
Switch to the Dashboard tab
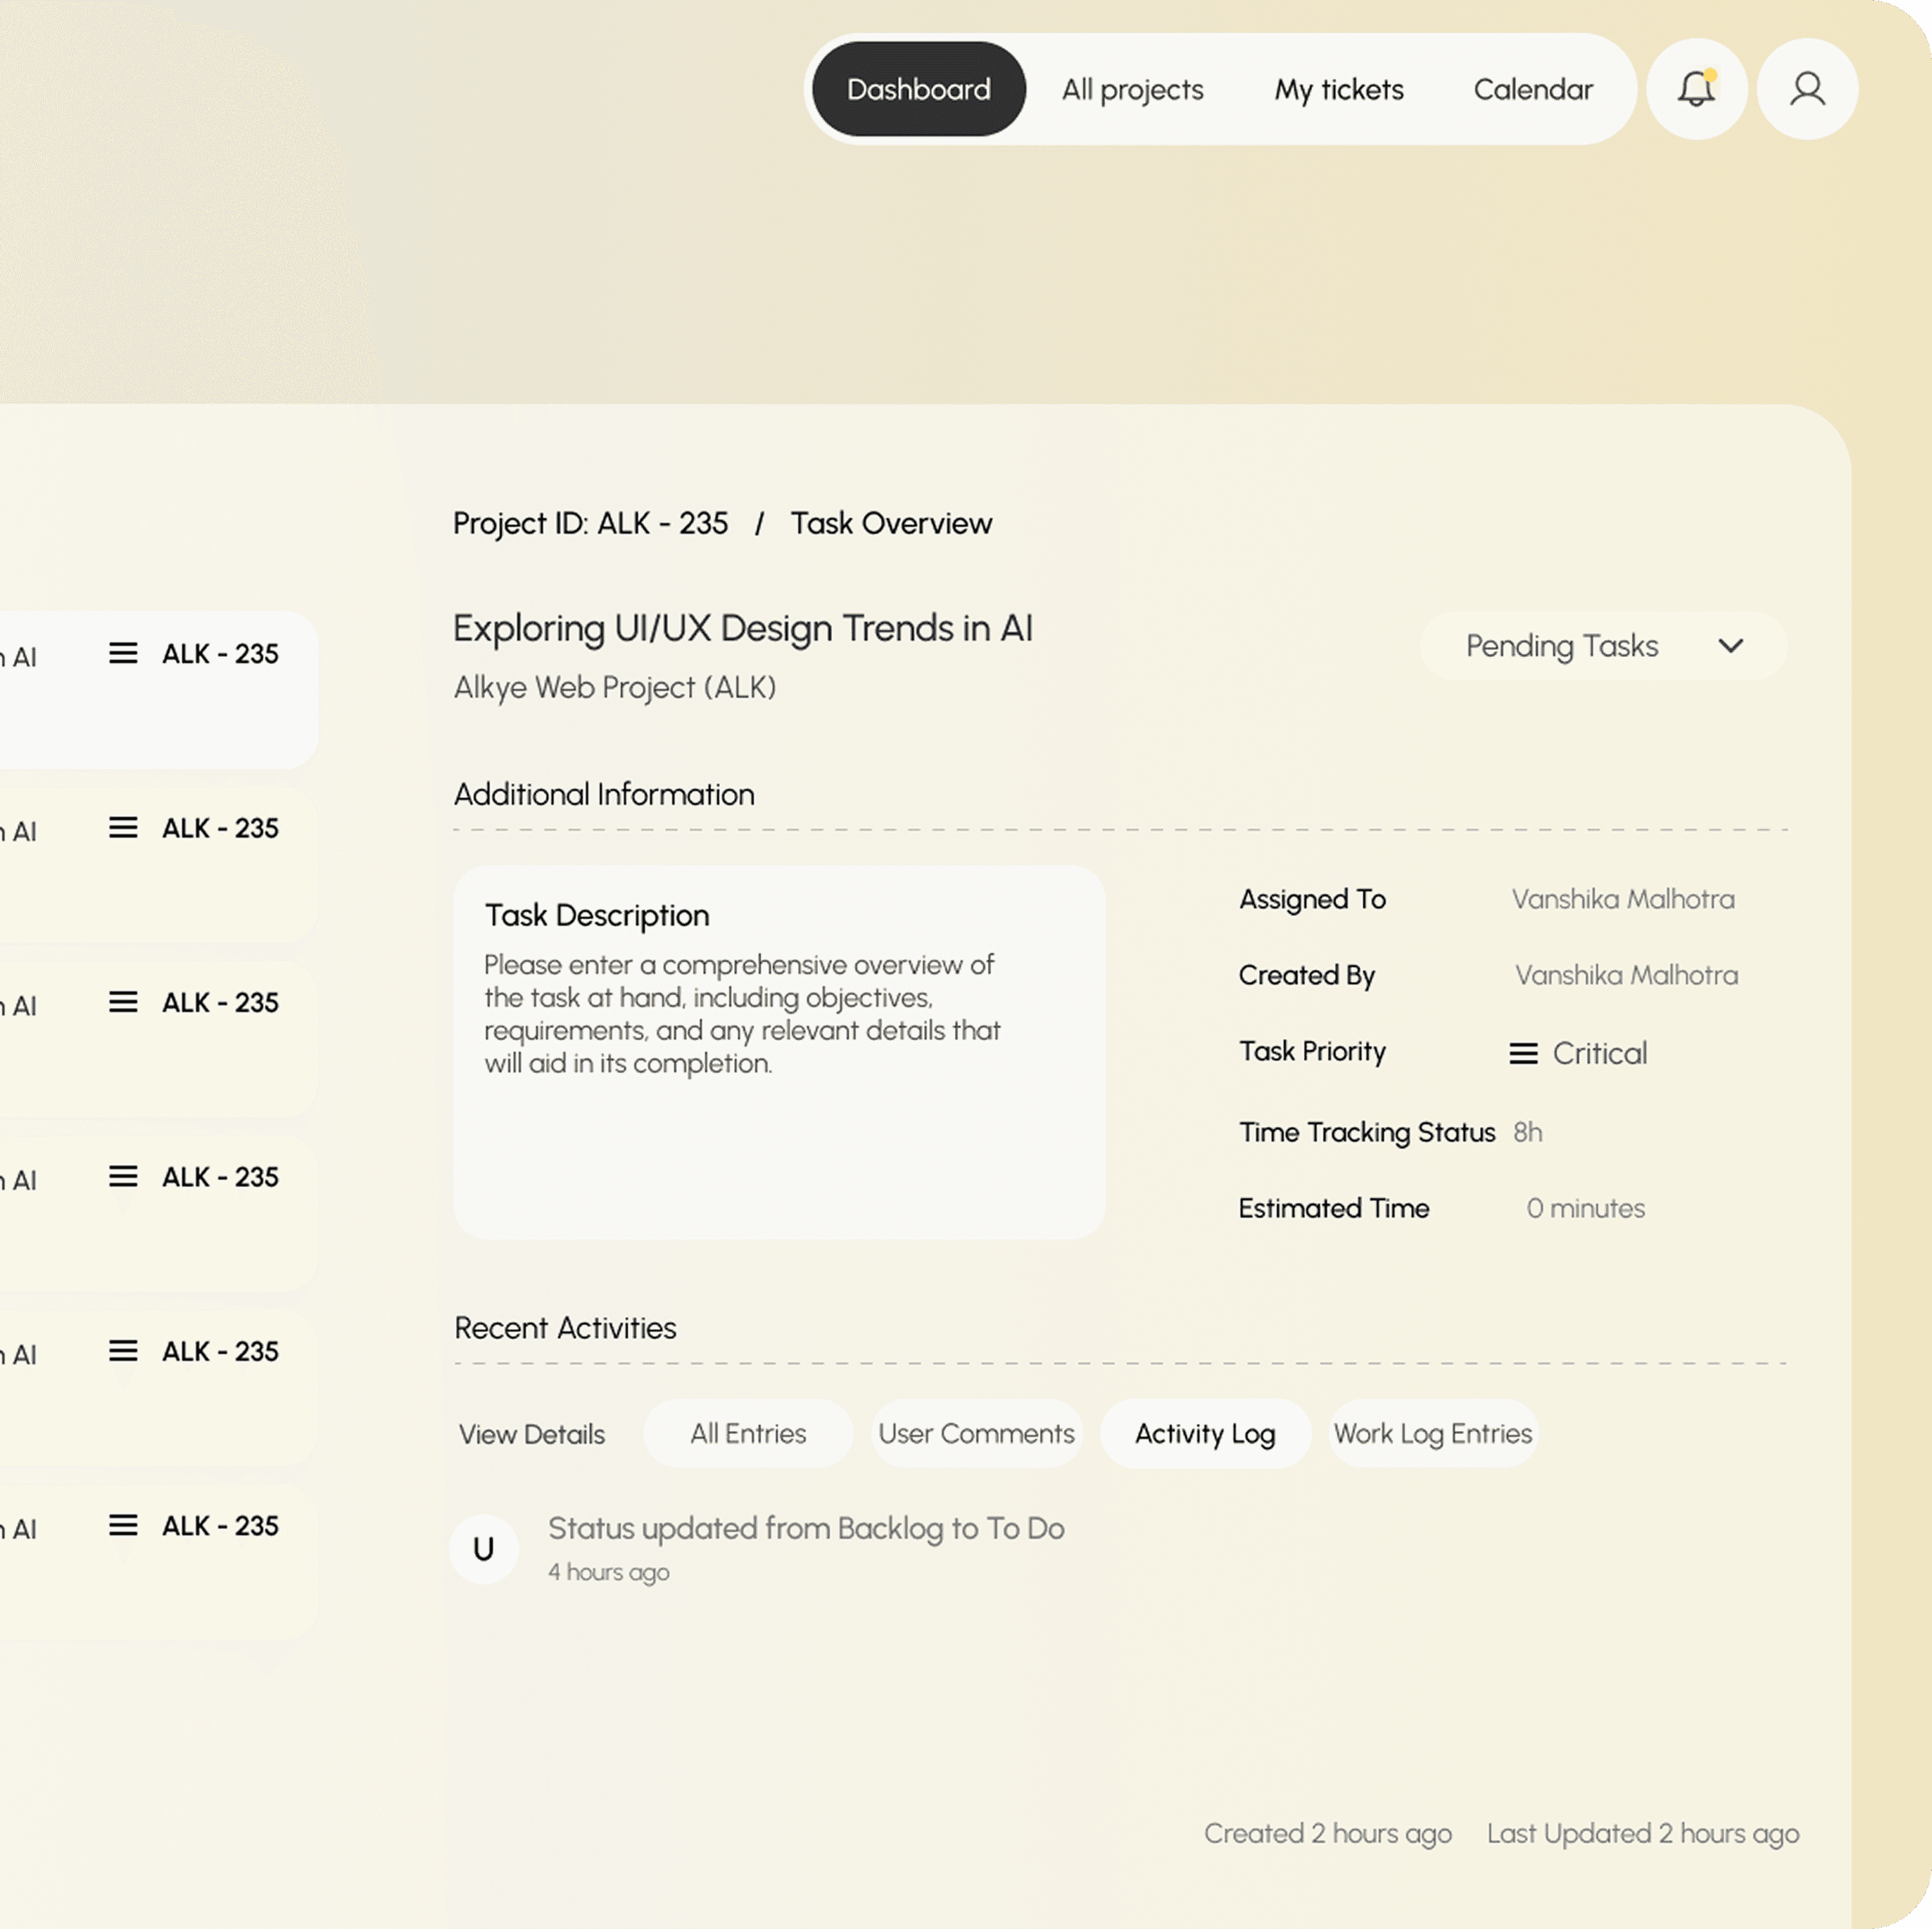coord(919,89)
